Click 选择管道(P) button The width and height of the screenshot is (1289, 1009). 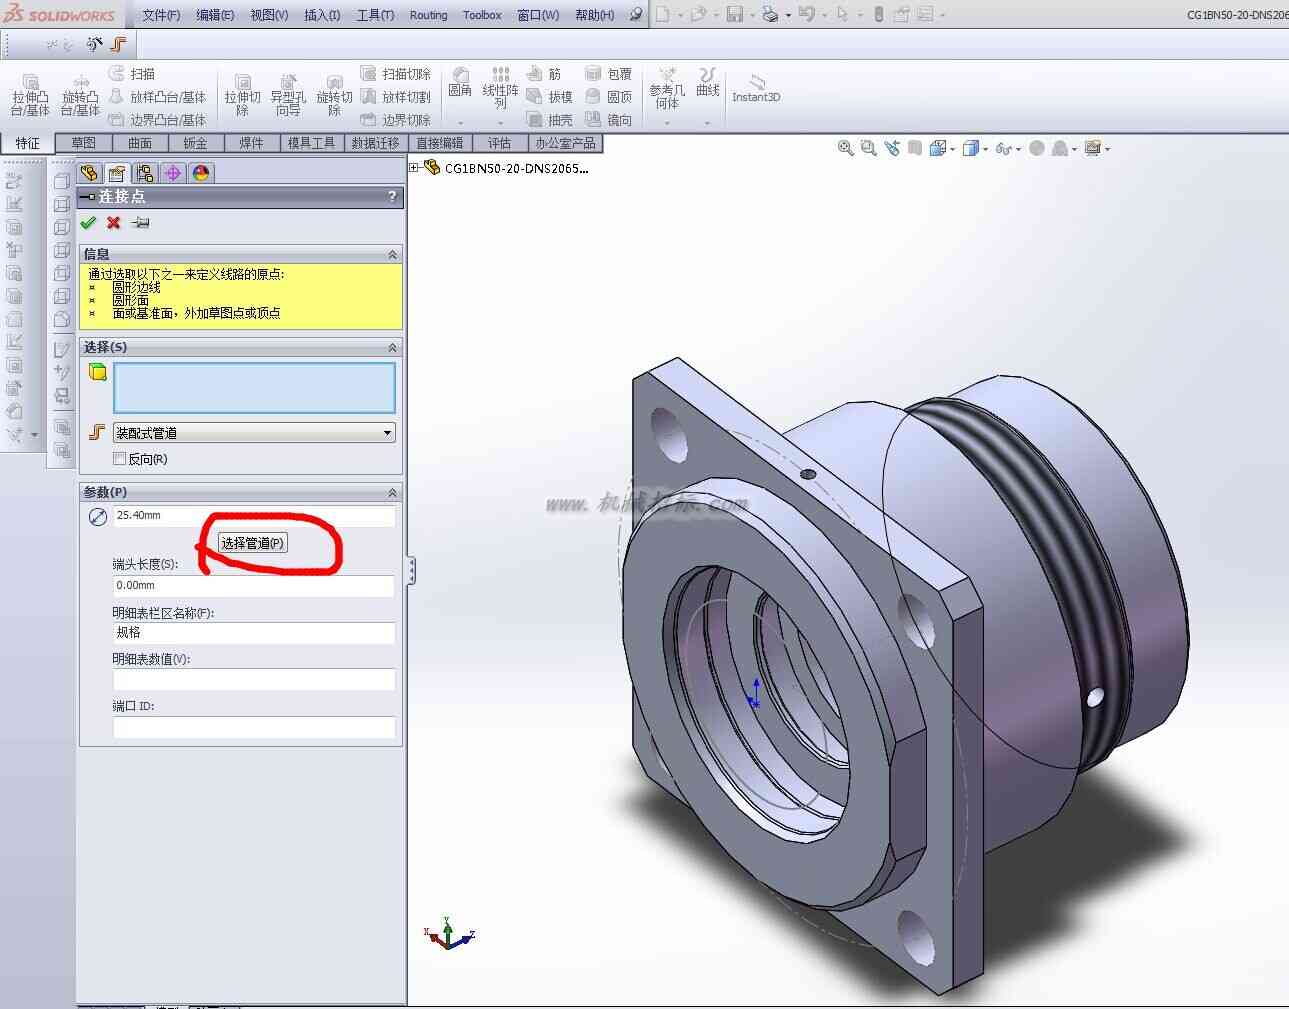click(253, 542)
